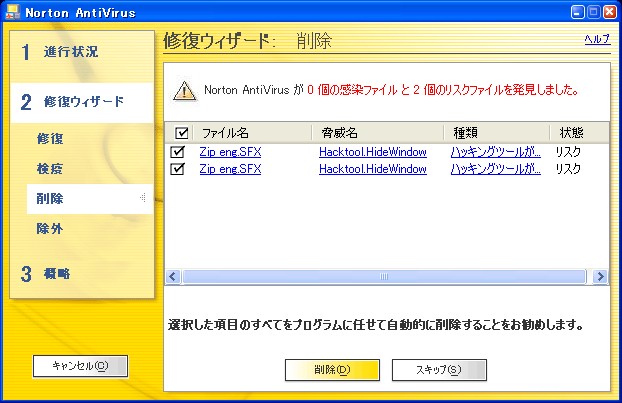Sort by the 脅威名 column header
The image size is (622, 403).
click(x=340, y=133)
